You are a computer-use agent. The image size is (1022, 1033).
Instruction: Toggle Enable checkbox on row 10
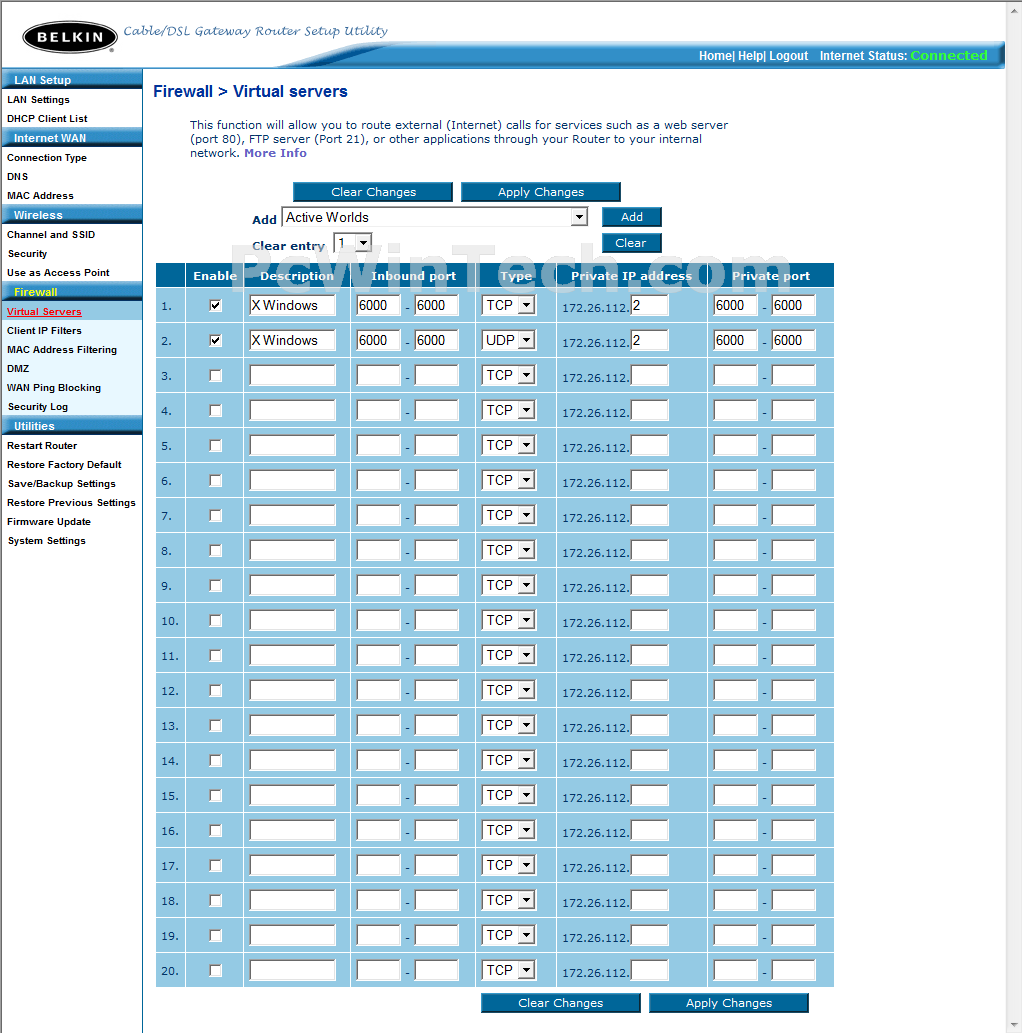tap(215, 621)
